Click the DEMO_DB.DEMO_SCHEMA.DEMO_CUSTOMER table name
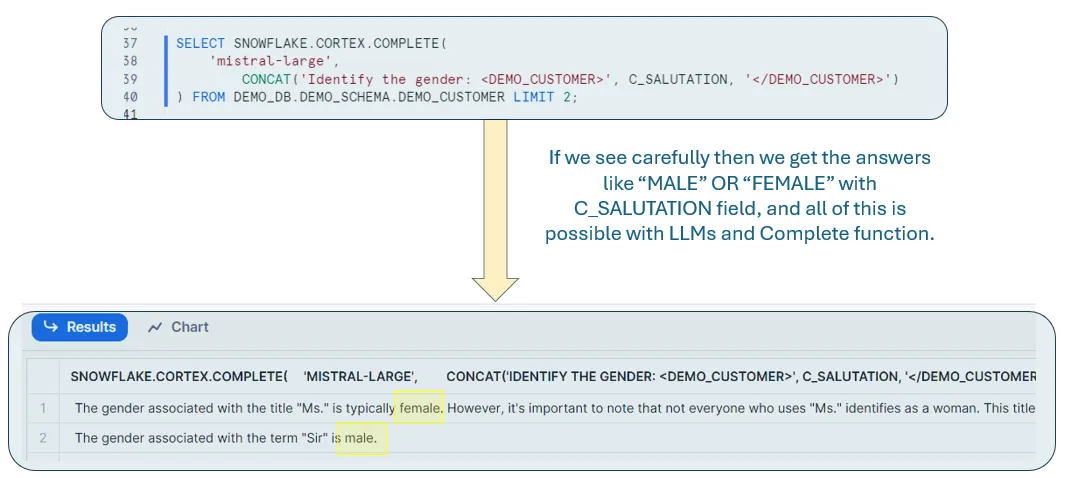 click(369, 97)
